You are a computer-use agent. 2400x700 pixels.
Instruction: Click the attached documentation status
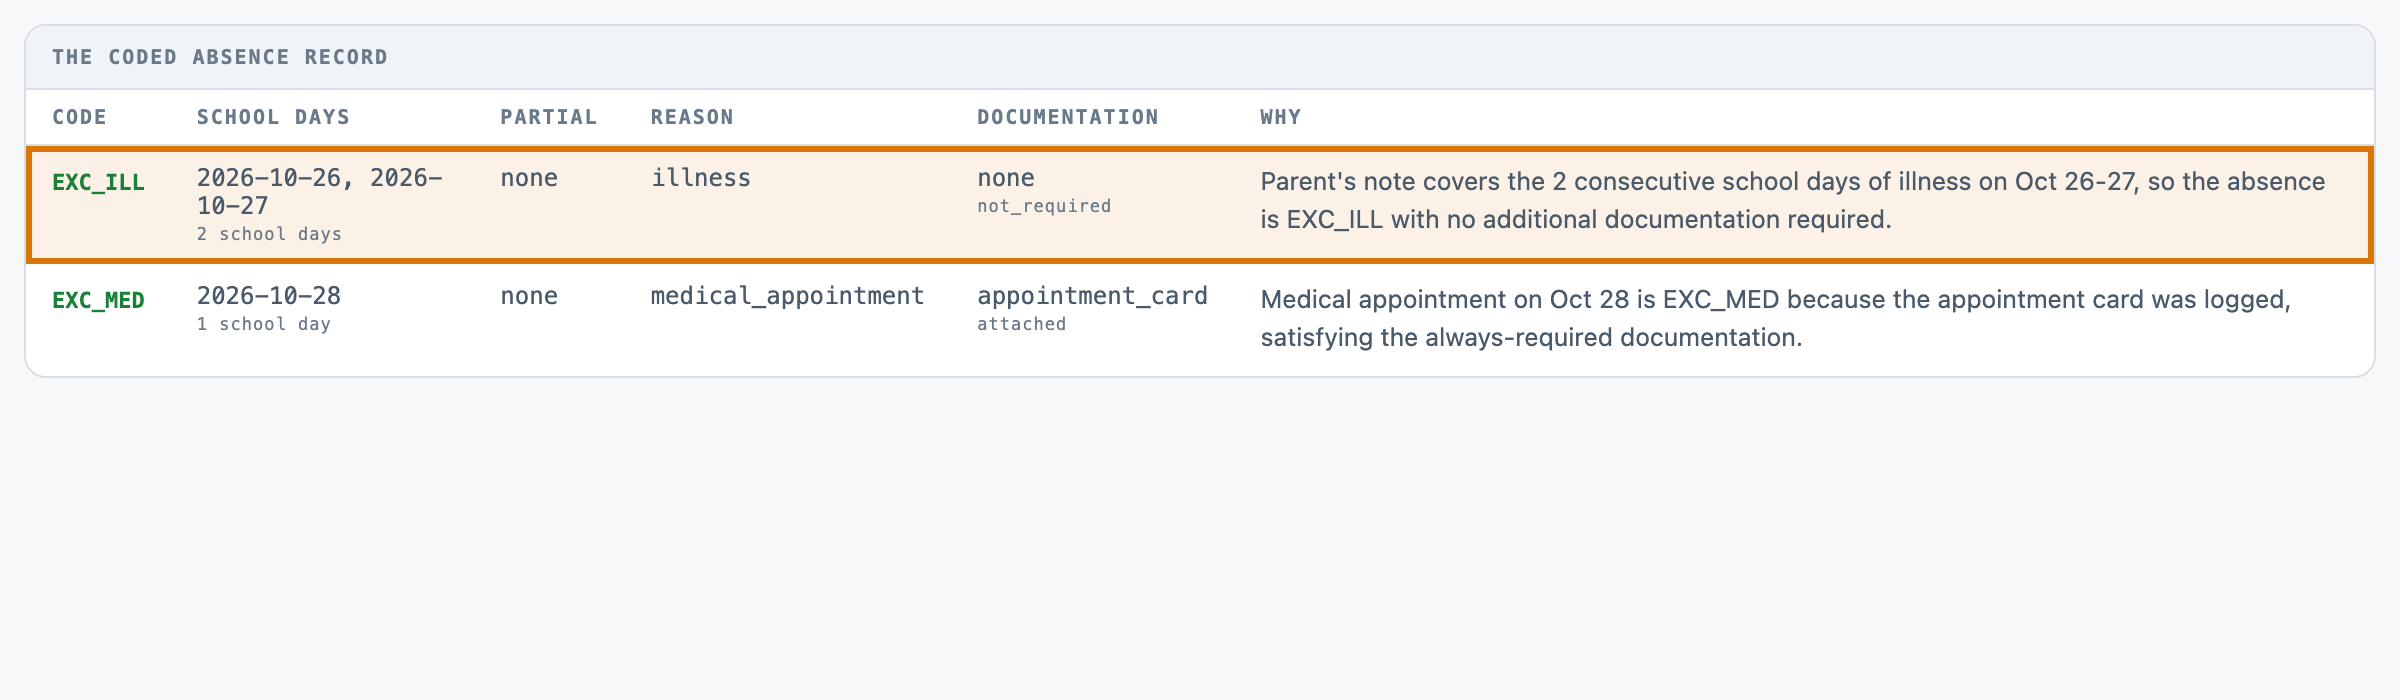click(x=1021, y=324)
